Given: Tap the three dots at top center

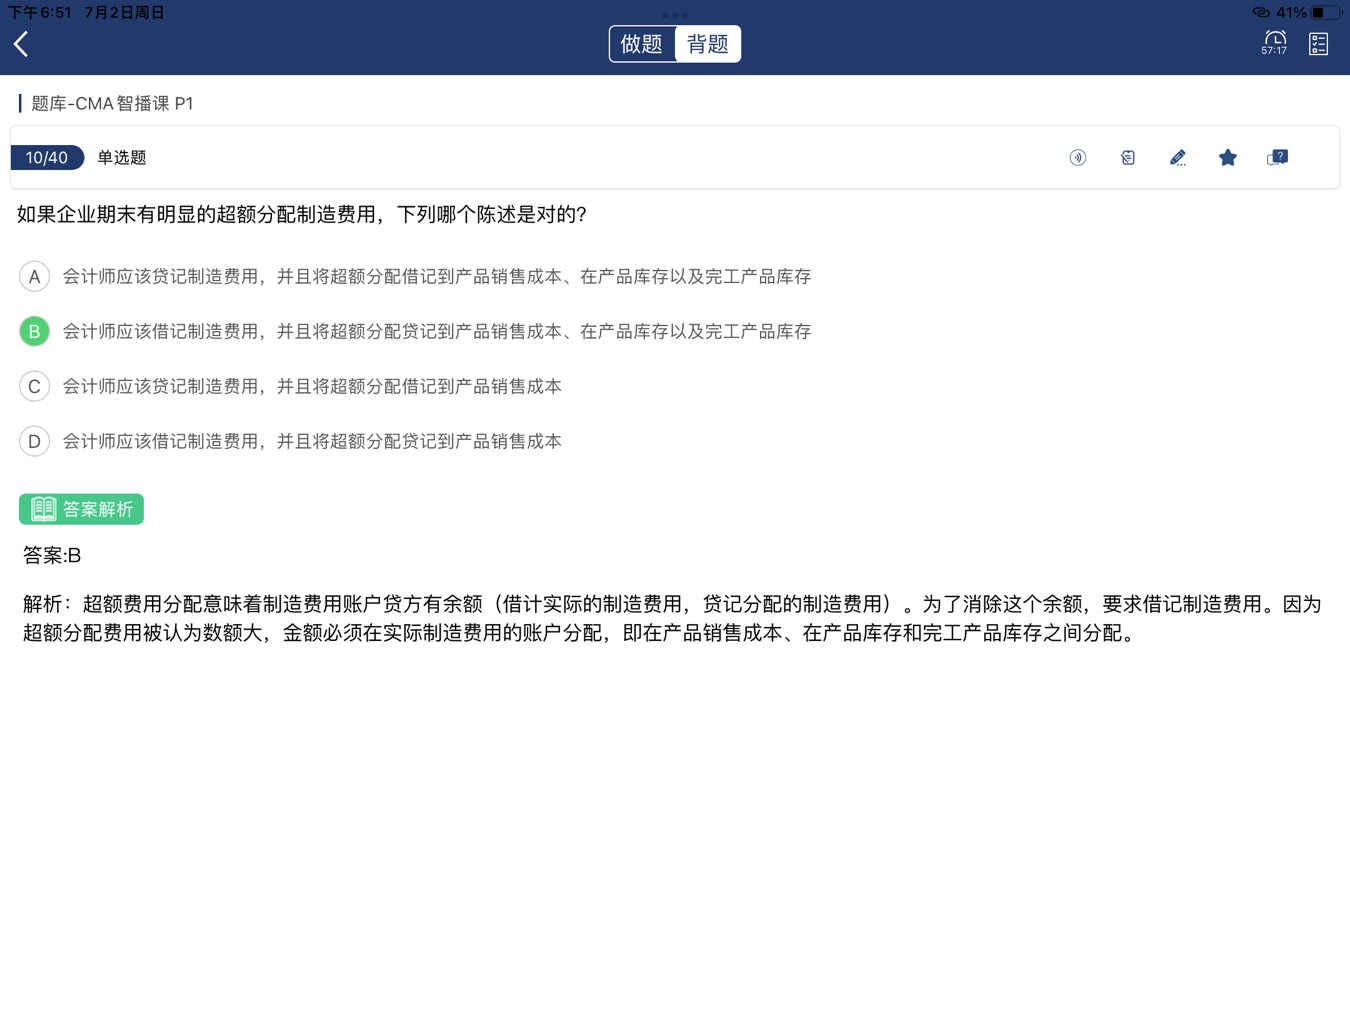Looking at the screenshot, I should point(675,15).
